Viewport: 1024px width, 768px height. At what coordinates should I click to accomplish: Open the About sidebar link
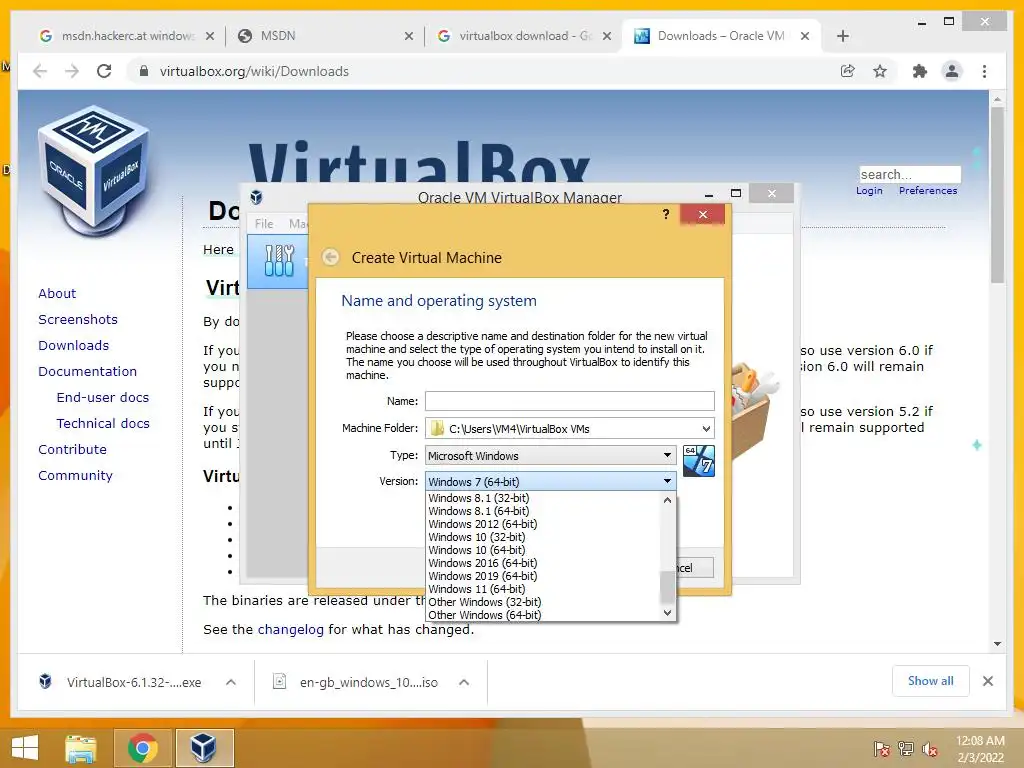click(57, 293)
